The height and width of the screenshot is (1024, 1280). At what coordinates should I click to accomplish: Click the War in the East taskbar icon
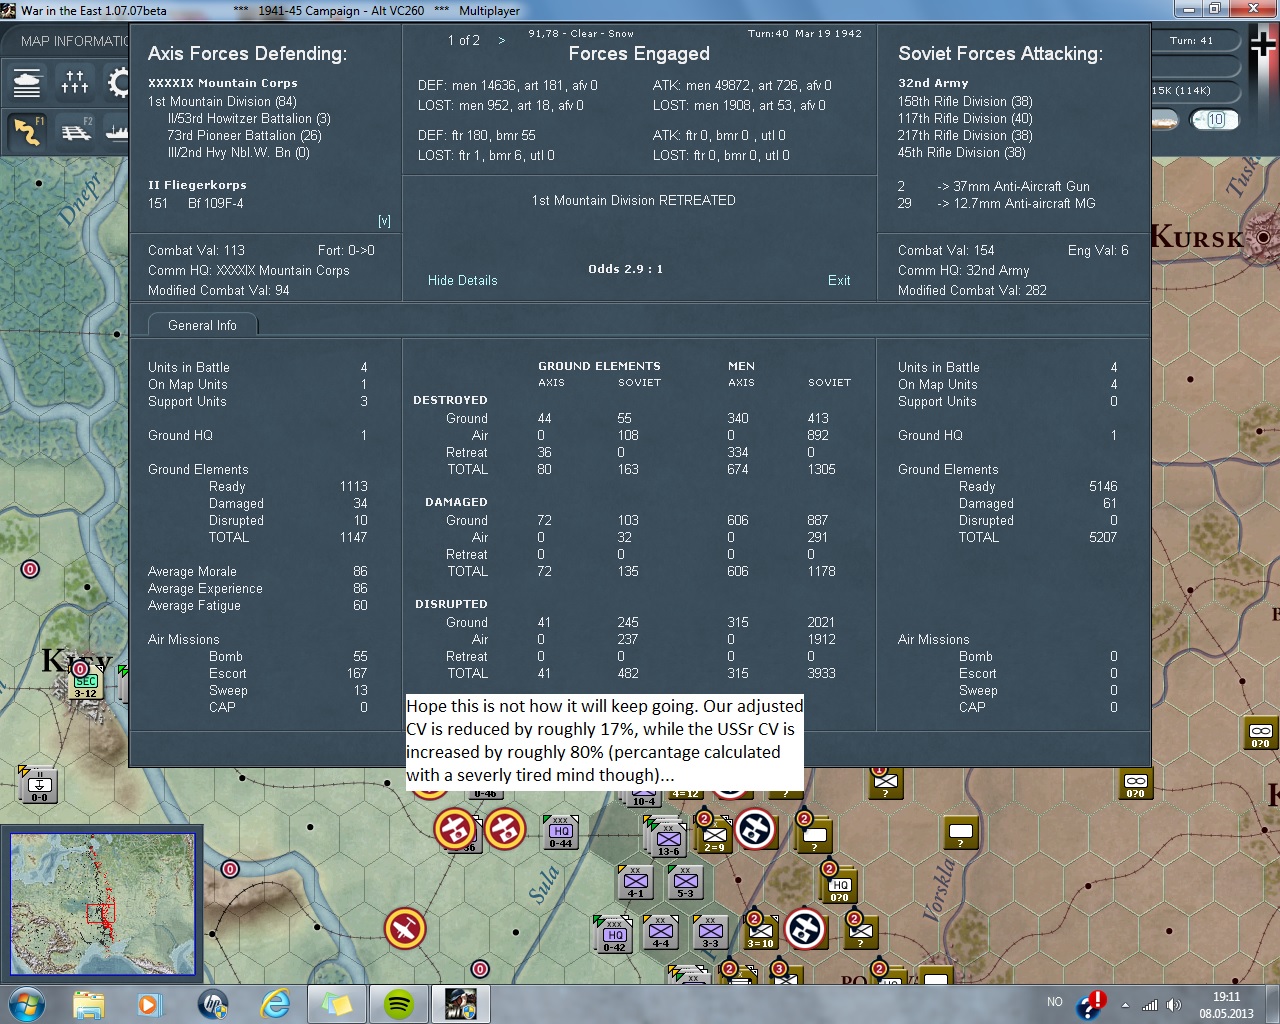(x=461, y=1004)
